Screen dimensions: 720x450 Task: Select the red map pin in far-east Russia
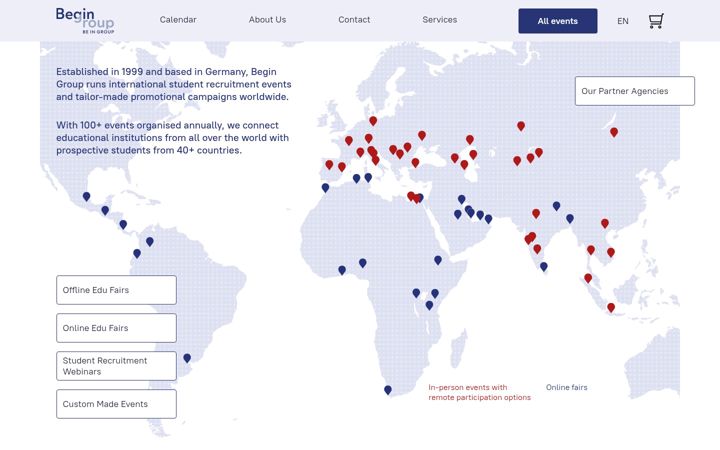[x=614, y=132]
